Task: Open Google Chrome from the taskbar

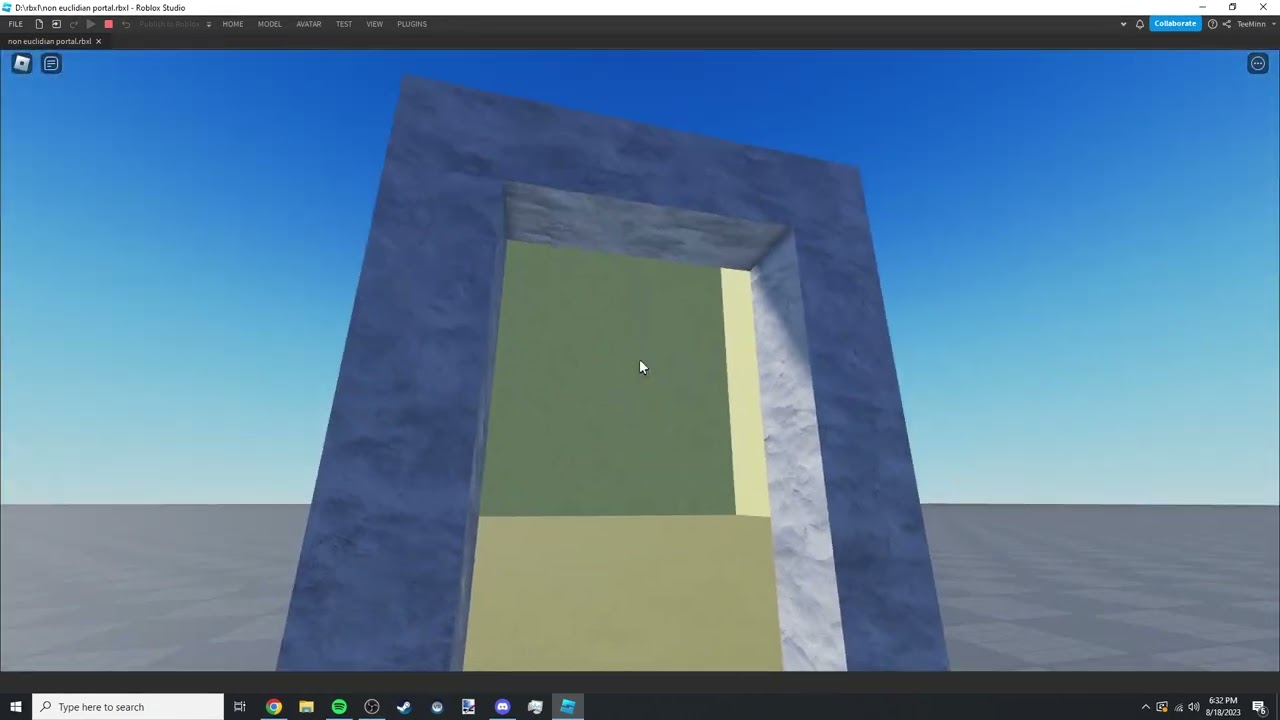Action: [x=273, y=707]
